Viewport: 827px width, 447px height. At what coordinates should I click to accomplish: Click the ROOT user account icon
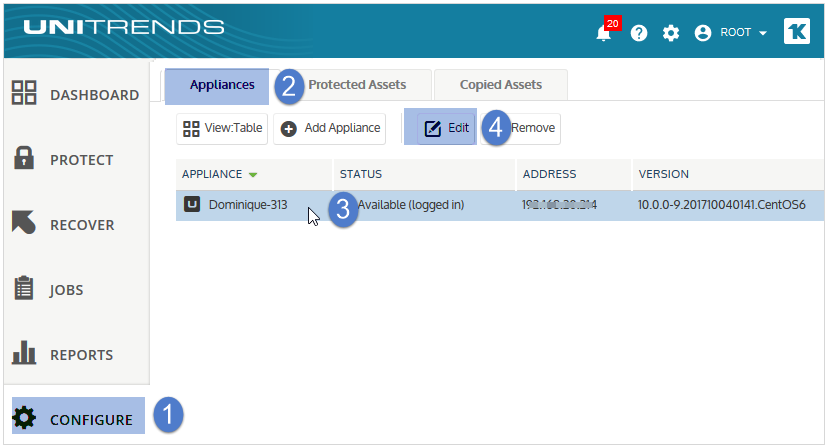(703, 33)
